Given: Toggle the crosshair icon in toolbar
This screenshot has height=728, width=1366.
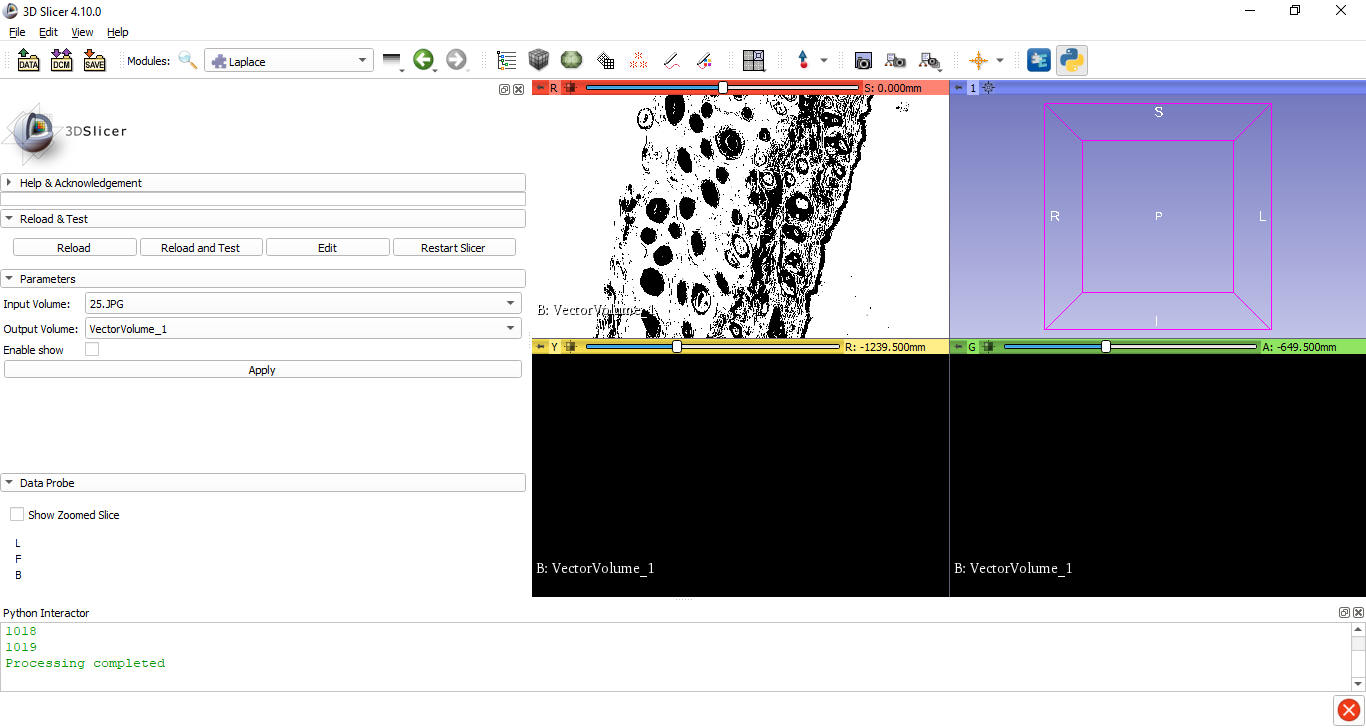Looking at the screenshot, I should point(978,61).
